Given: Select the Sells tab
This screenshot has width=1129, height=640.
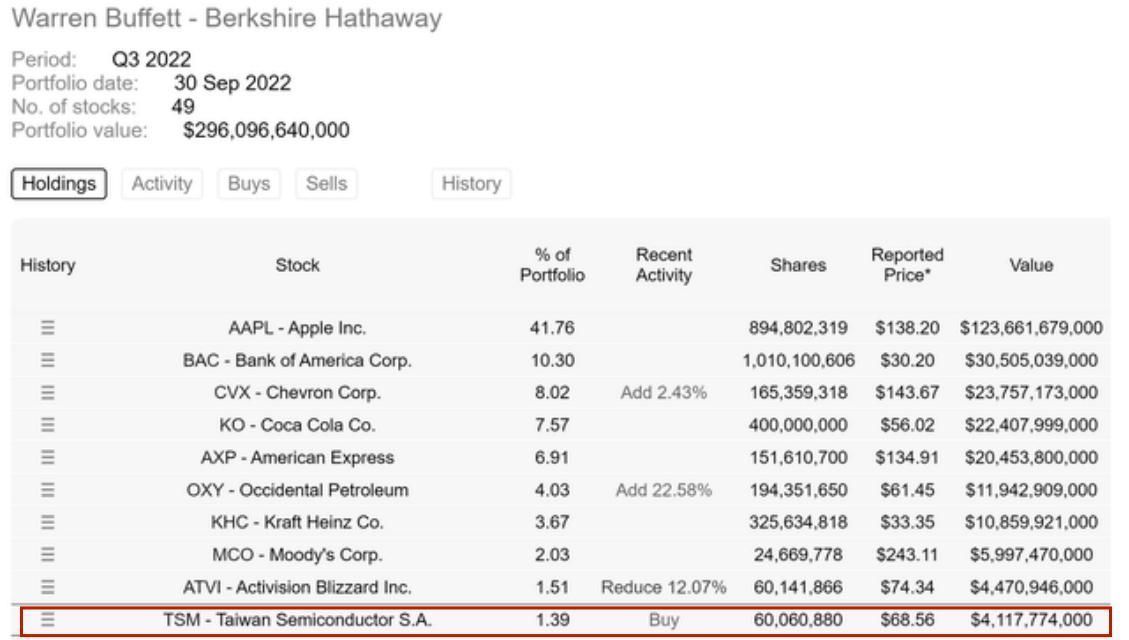Looking at the screenshot, I should 326,184.
